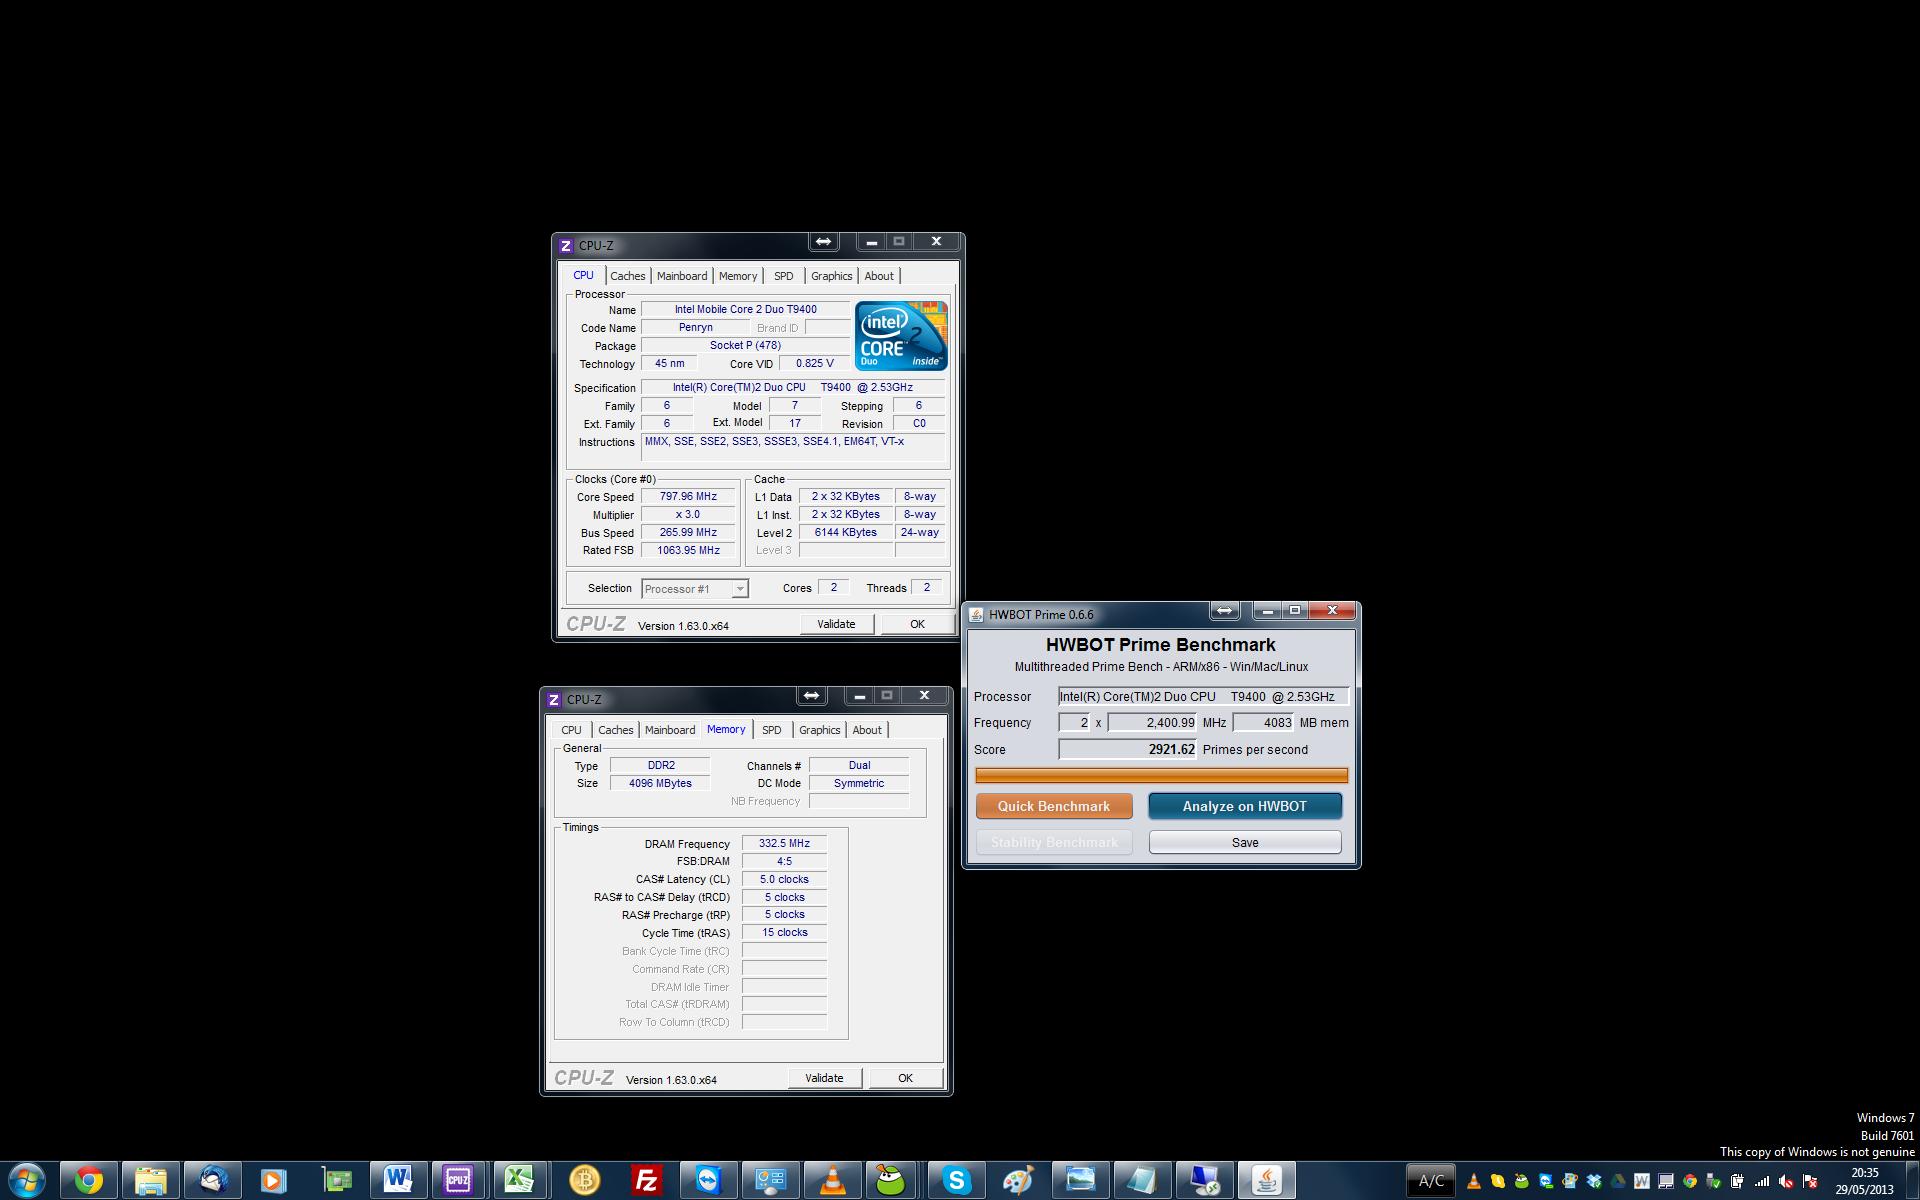Open the volume muted tray icon
This screenshot has width=1920, height=1200.
click(1786, 1181)
